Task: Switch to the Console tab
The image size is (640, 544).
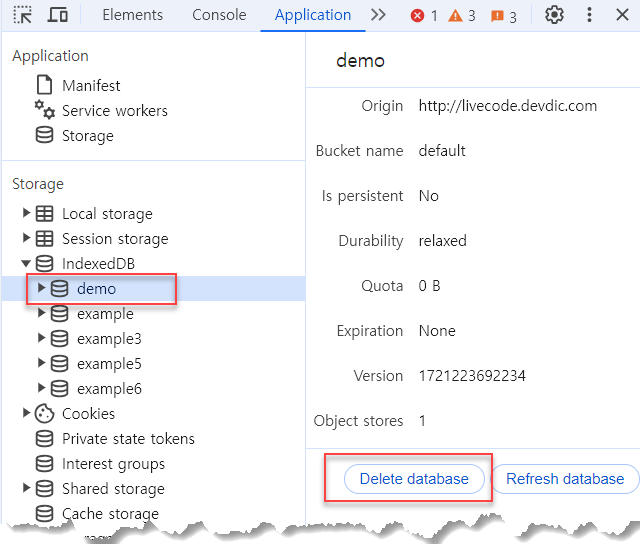Action: click(x=219, y=15)
